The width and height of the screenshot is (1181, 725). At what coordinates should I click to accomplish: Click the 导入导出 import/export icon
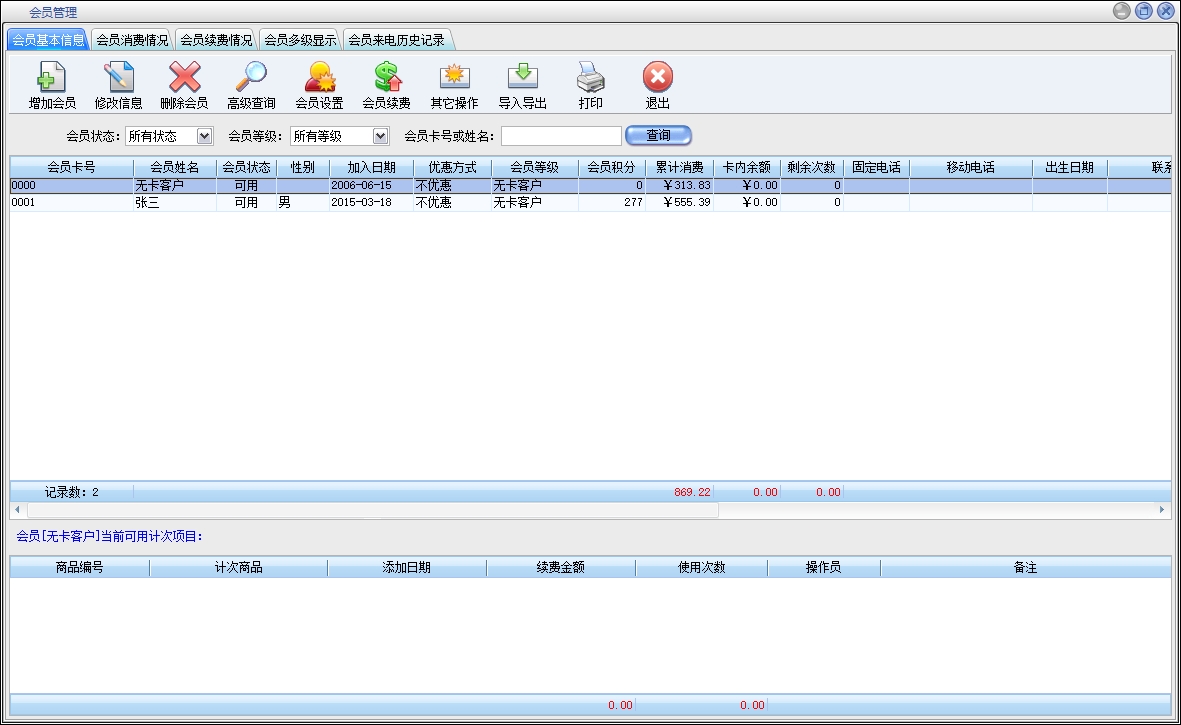tap(522, 78)
